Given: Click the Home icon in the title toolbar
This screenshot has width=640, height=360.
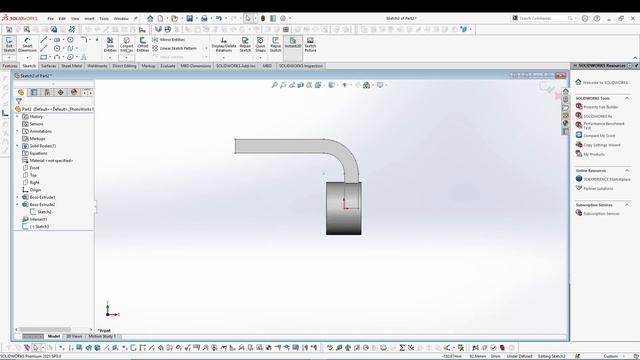Looking at the screenshot, I should click(150, 18).
